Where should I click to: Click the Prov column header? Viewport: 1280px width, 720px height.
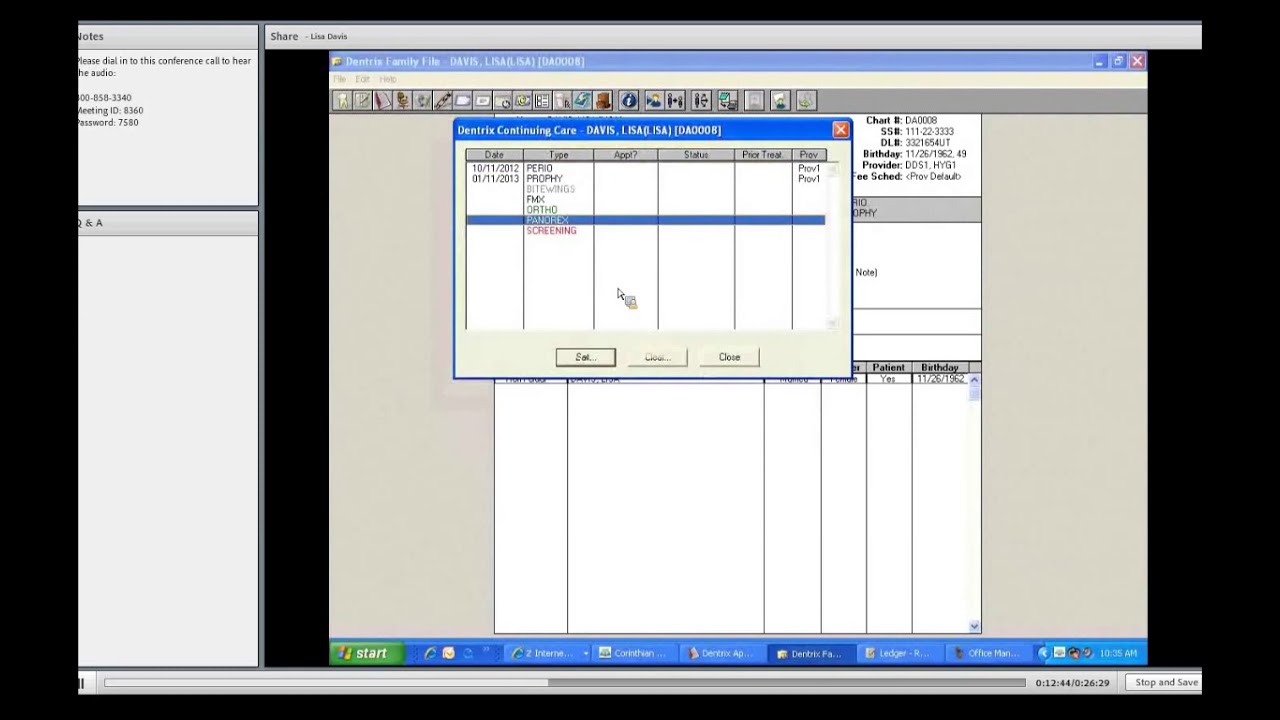pyautogui.click(x=808, y=155)
